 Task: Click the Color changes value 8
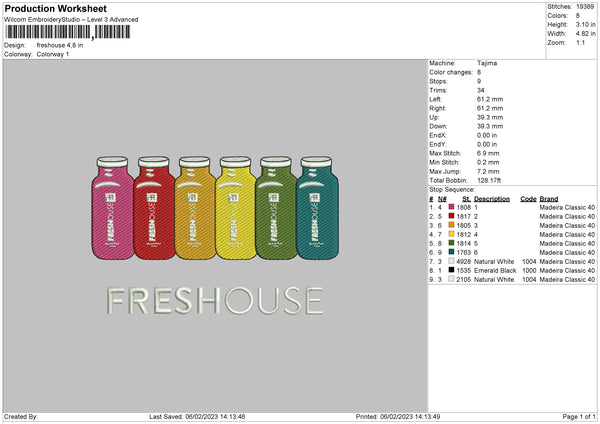click(479, 72)
